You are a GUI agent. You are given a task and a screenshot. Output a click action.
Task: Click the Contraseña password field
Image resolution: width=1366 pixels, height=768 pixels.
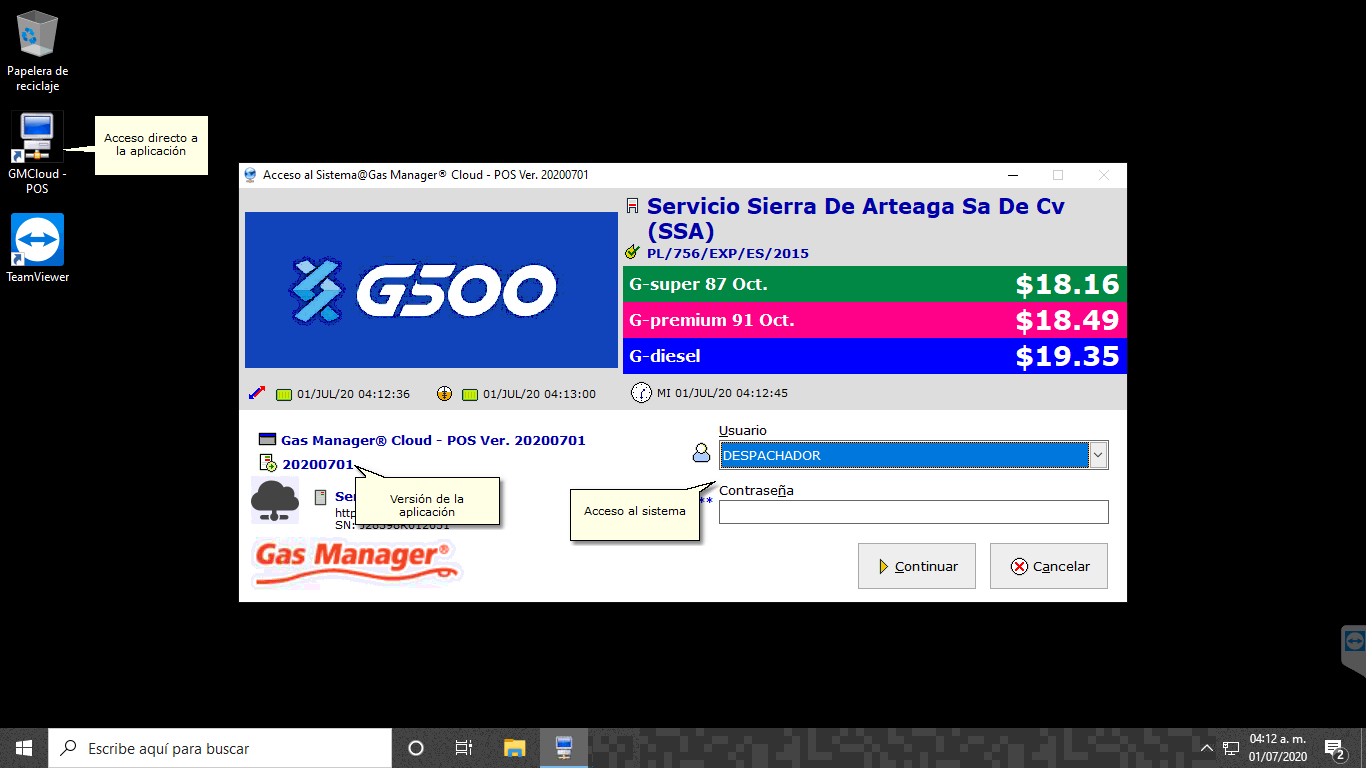(x=913, y=512)
